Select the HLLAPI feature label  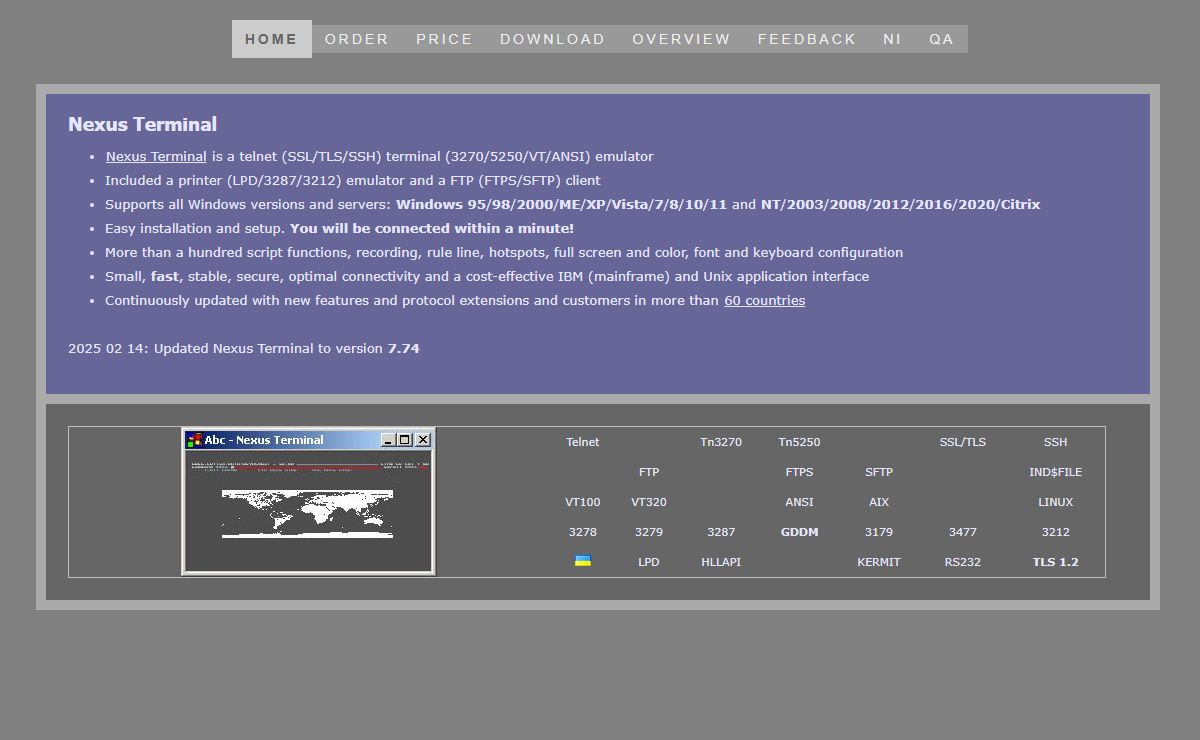point(721,562)
